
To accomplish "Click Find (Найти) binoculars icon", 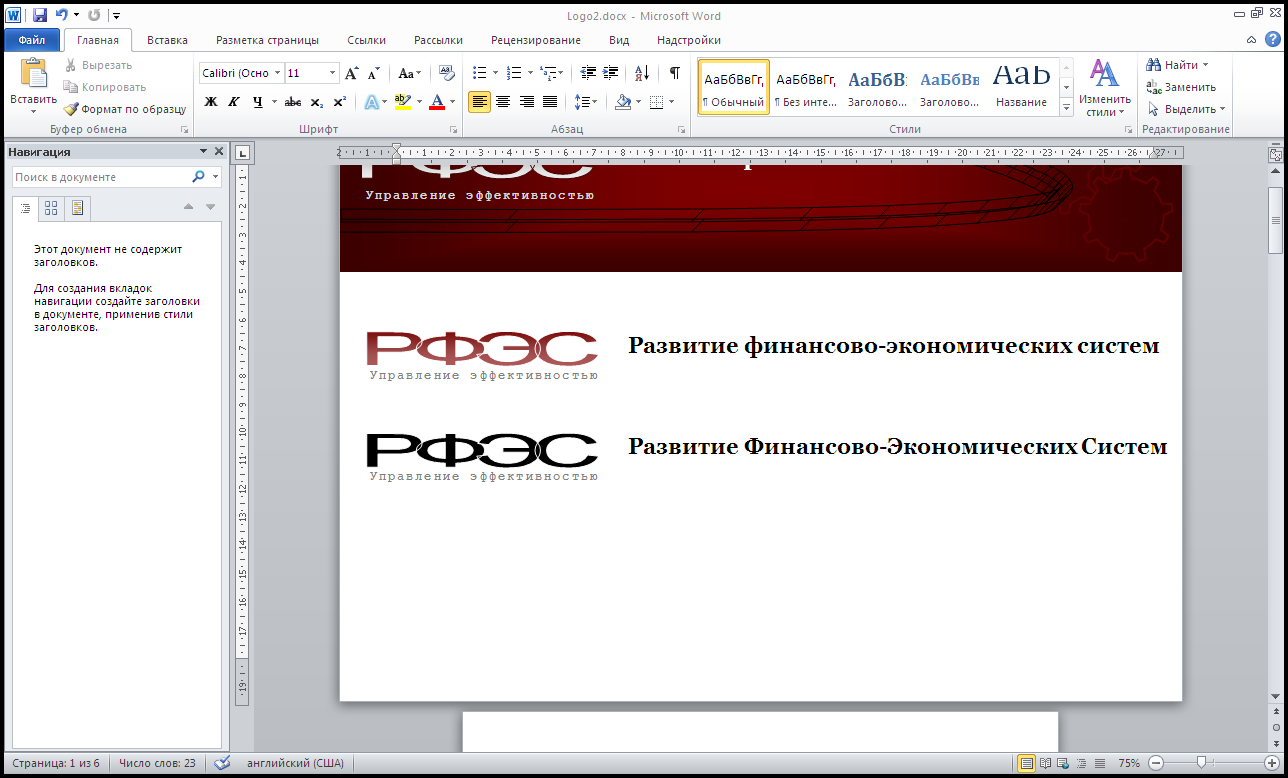I will [1154, 65].
